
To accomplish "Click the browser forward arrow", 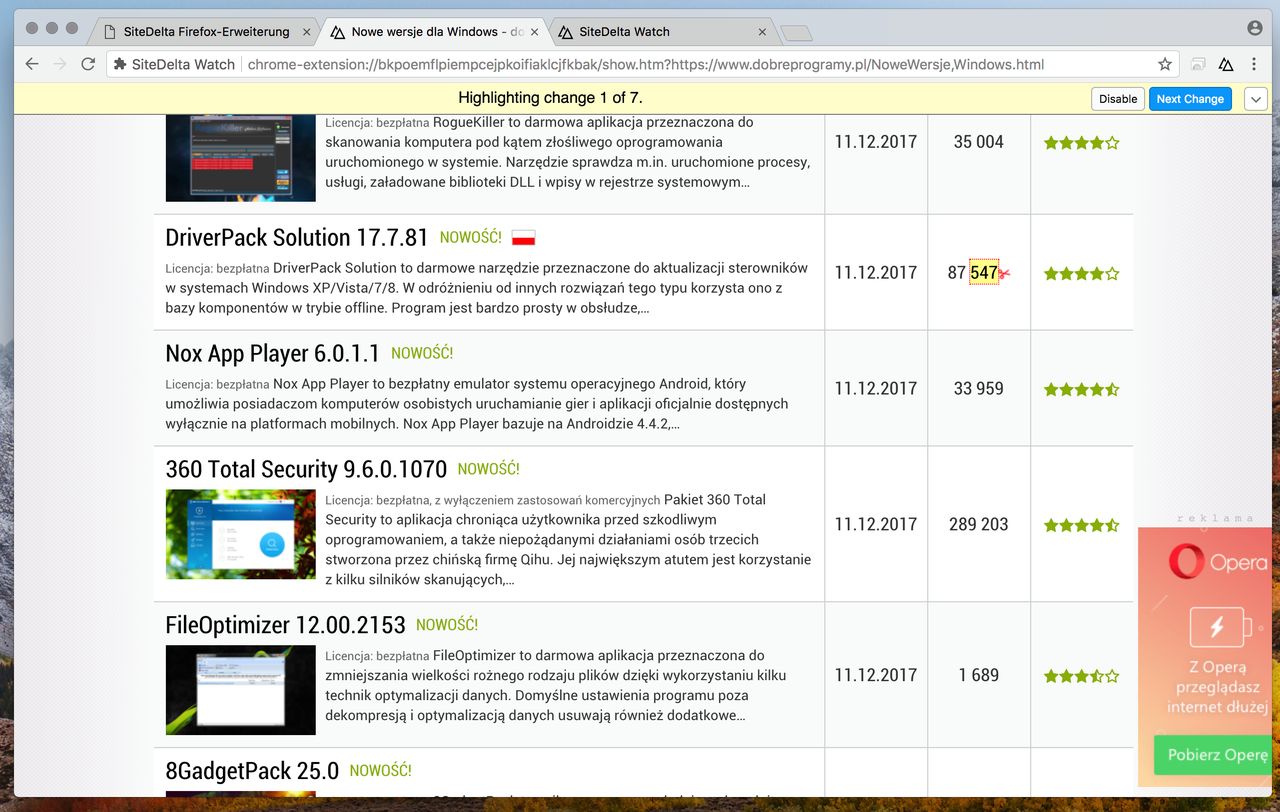I will pos(60,64).
